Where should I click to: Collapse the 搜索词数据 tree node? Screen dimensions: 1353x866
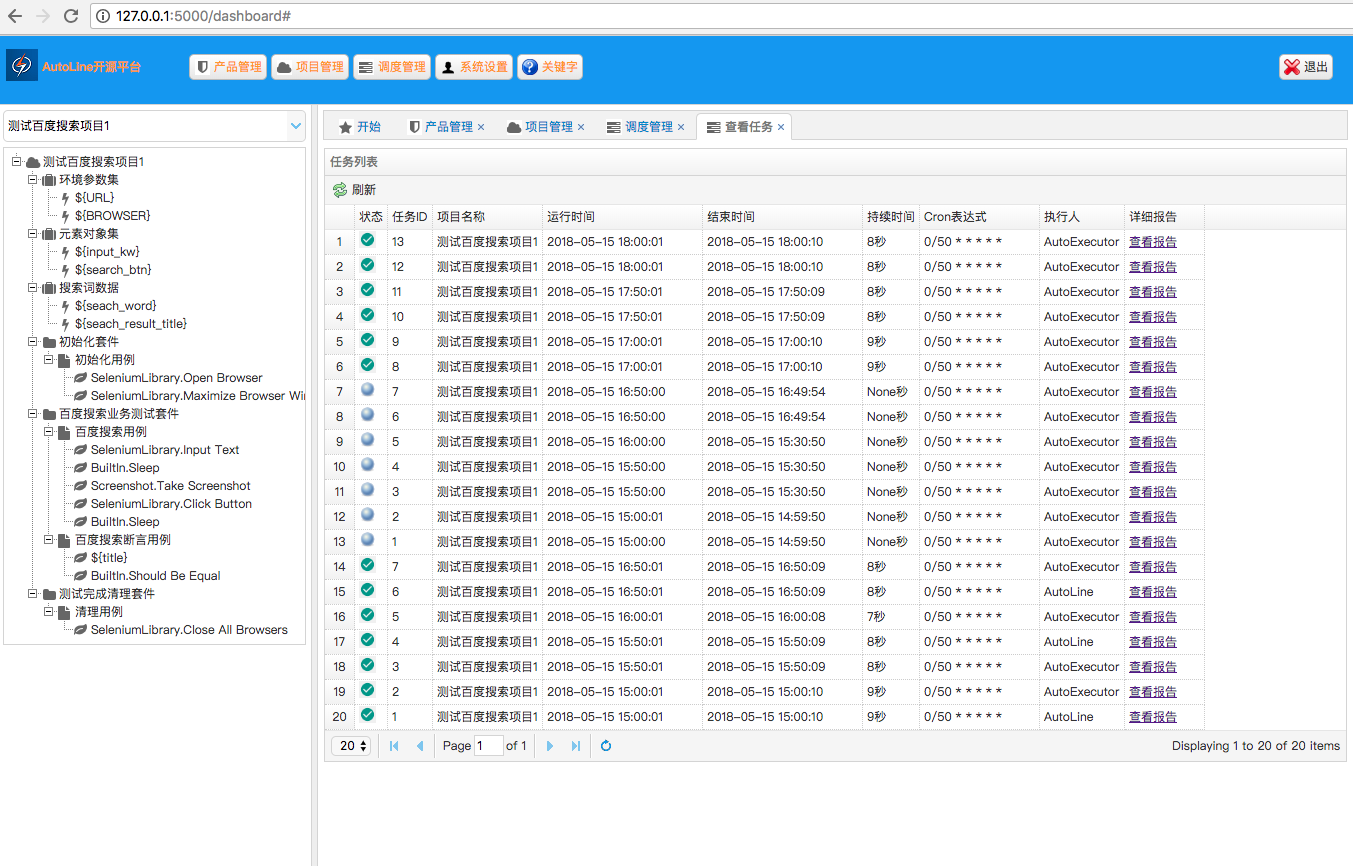[33, 288]
